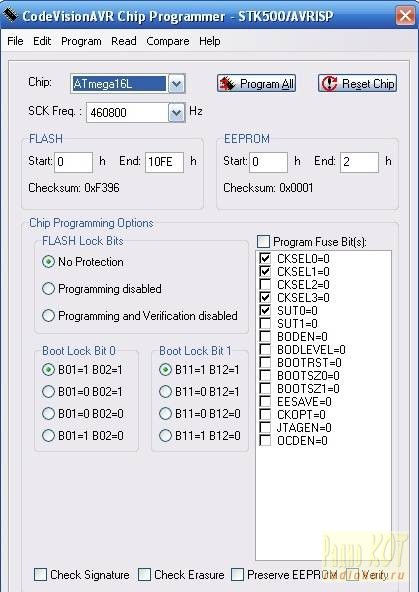
Task: Check the CKSEL2=0 fuse bit
Action: (x=265, y=284)
